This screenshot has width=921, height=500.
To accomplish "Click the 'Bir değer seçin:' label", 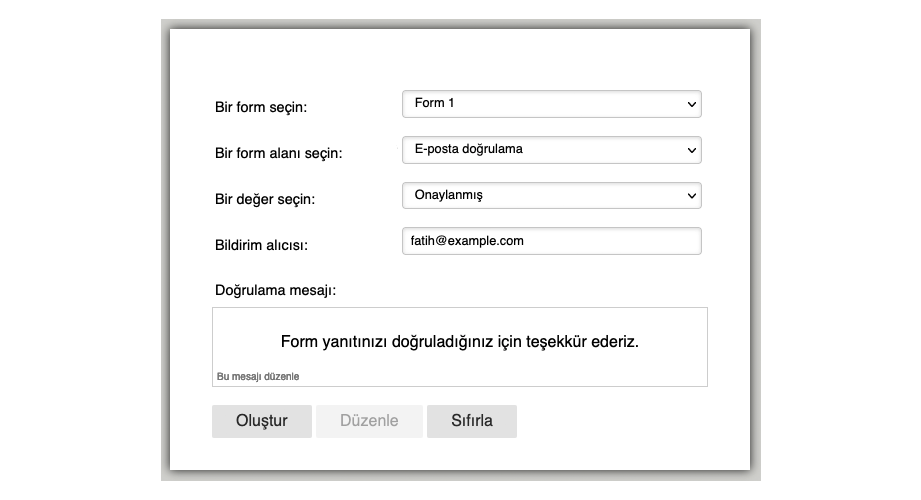I will 265,199.
